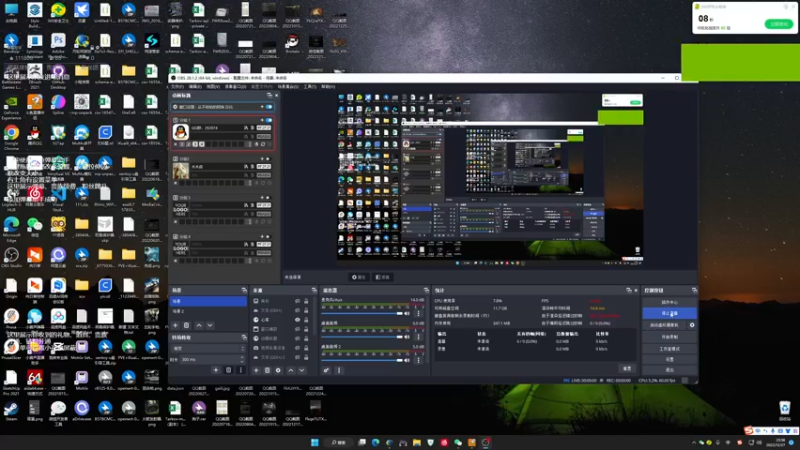Click the start recording button

(x=669, y=337)
